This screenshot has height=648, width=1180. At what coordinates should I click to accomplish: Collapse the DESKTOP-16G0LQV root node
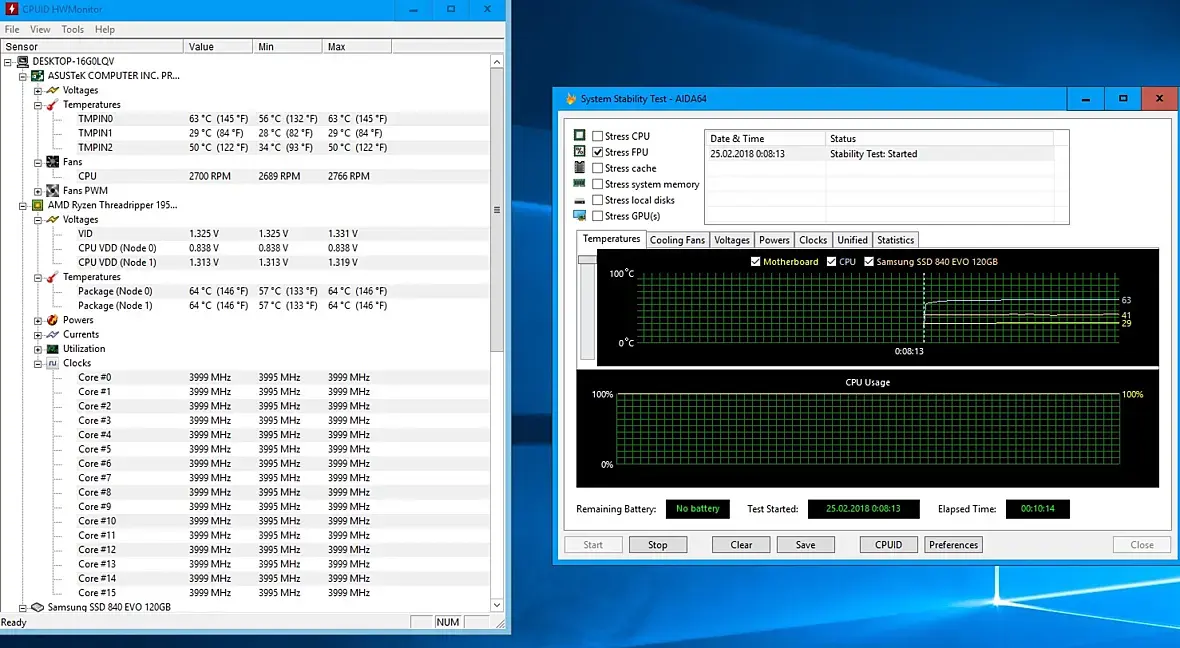tap(8, 62)
